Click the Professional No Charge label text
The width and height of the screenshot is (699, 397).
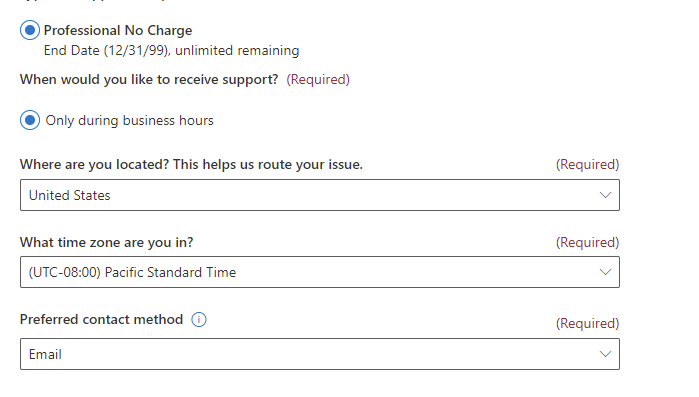coord(118,30)
